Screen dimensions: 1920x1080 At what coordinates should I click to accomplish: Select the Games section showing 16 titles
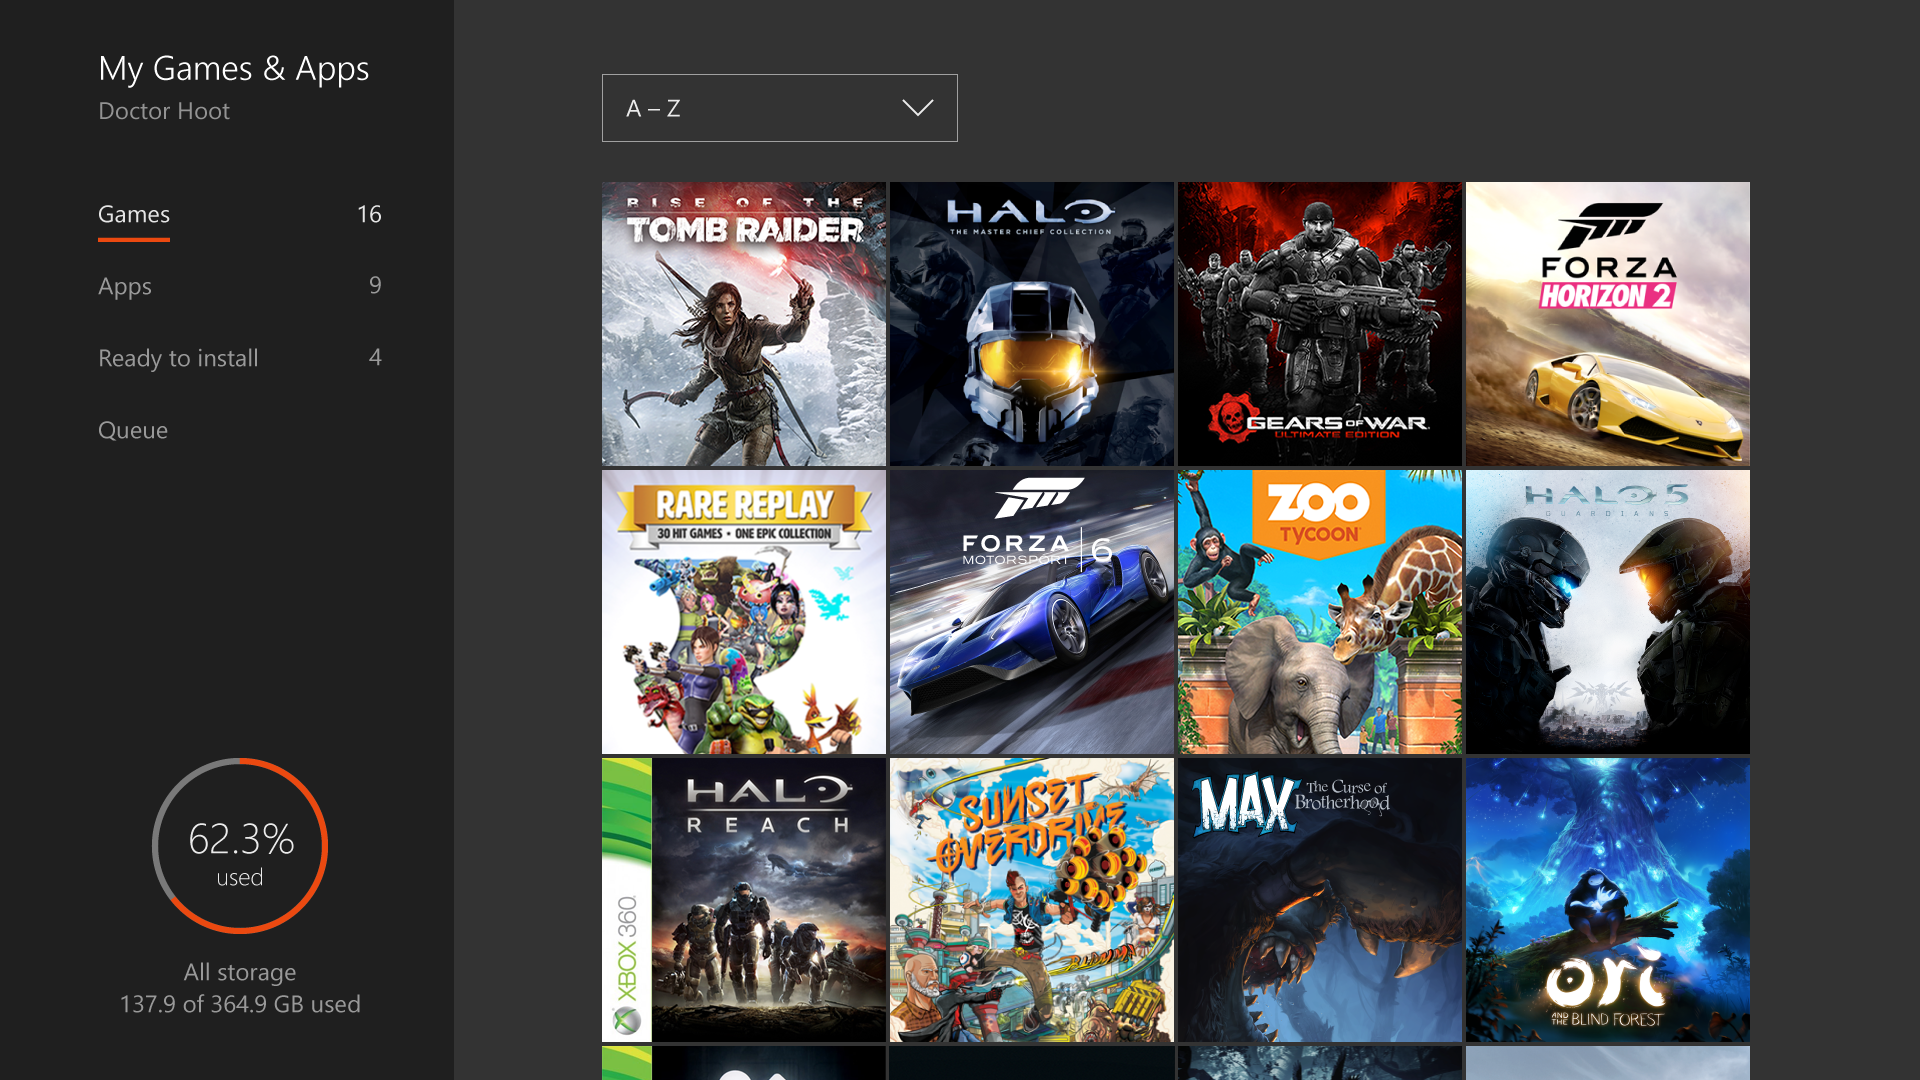coord(133,214)
